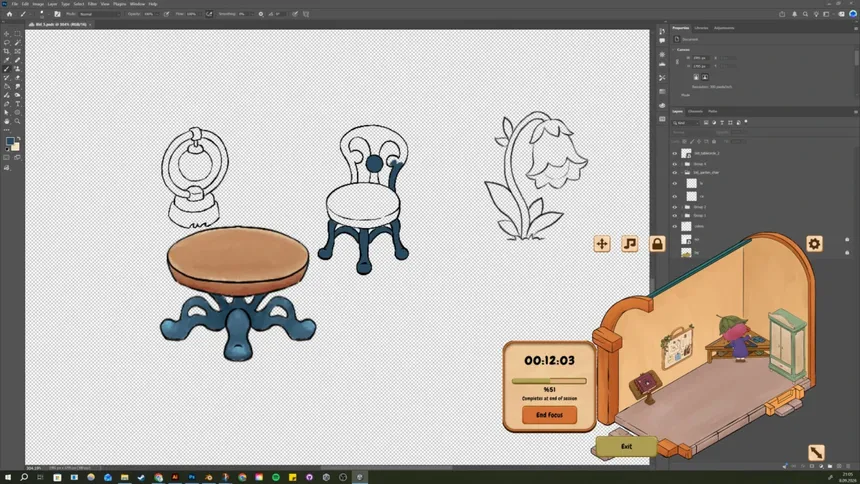Toggle pressure for opacity in options bar
The image size is (860, 484).
167,14
